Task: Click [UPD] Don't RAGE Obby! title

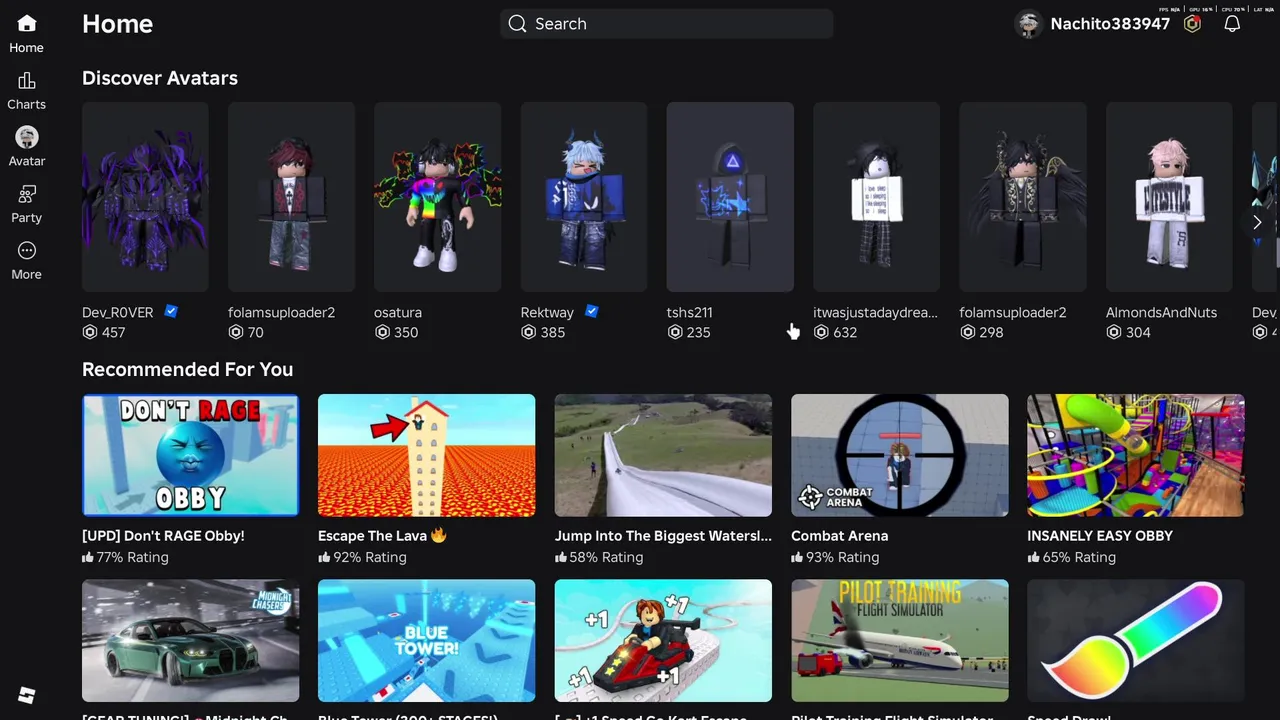Action: pos(163,536)
